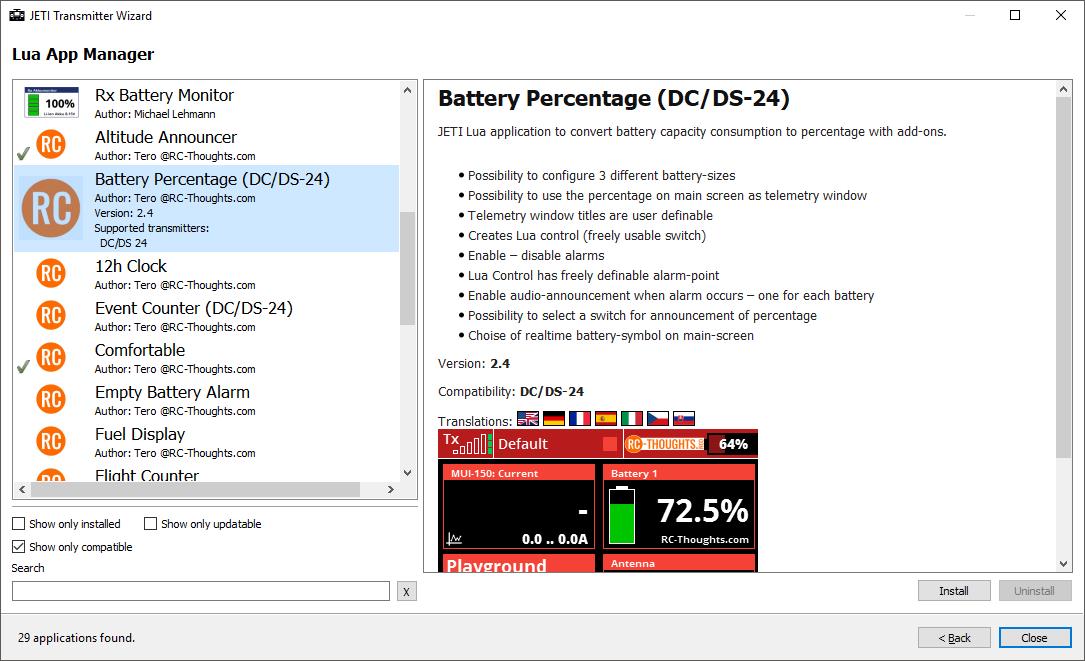Image resolution: width=1085 pixels, height=661 pixels.
Task: Click the Fuel Display RC logo icon
Action: [x=51, y=442]
